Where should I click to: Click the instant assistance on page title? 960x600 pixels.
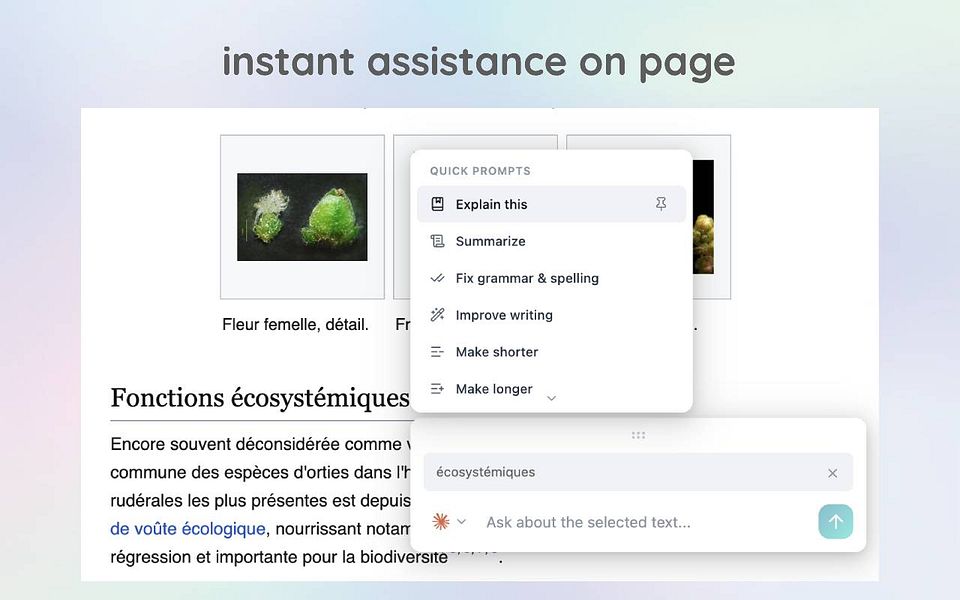point(479,62)
